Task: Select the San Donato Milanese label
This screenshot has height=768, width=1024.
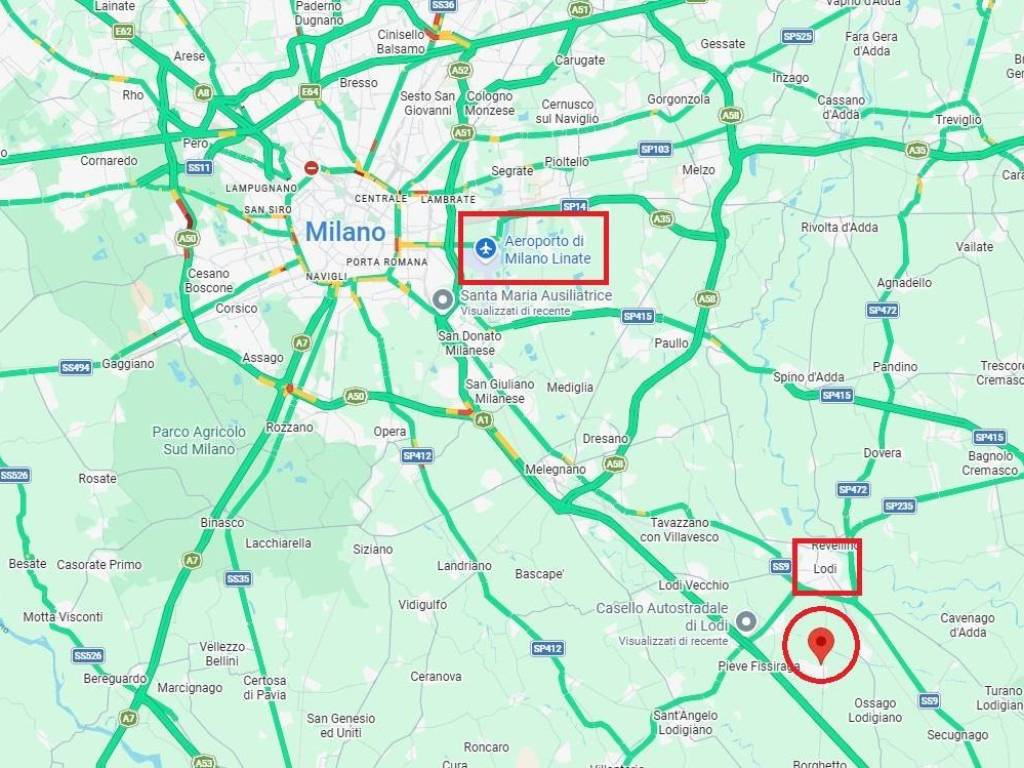Action: click(x=470, y=343)
